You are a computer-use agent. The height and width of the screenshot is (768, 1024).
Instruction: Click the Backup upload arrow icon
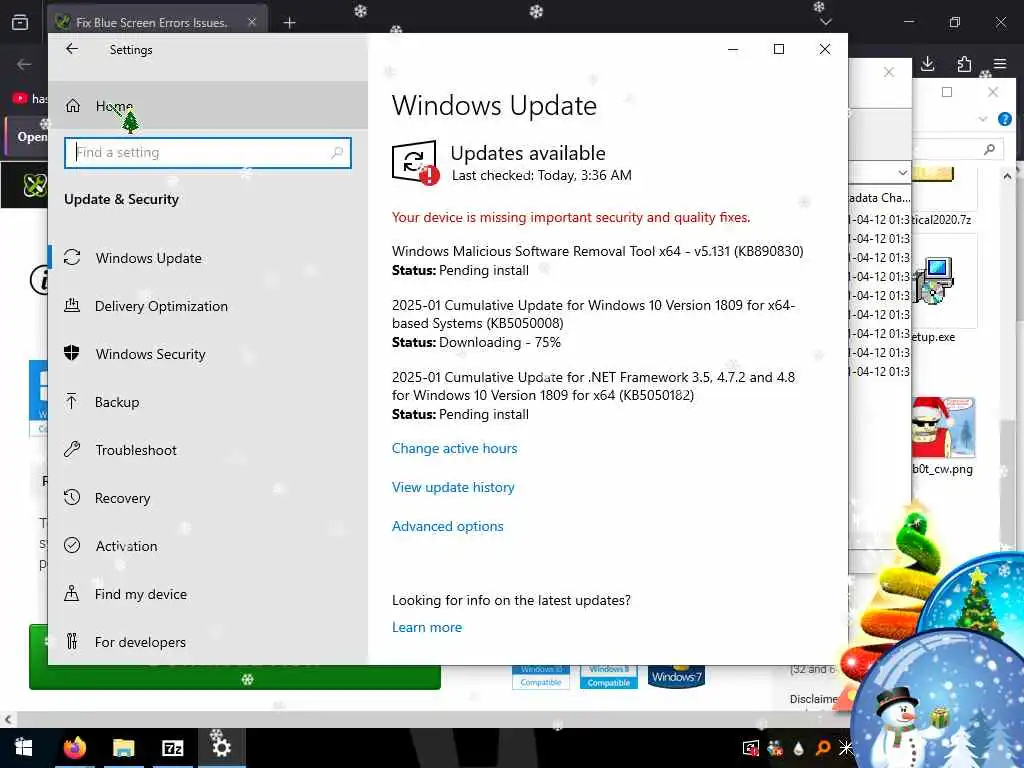click(x=72, y=401)
